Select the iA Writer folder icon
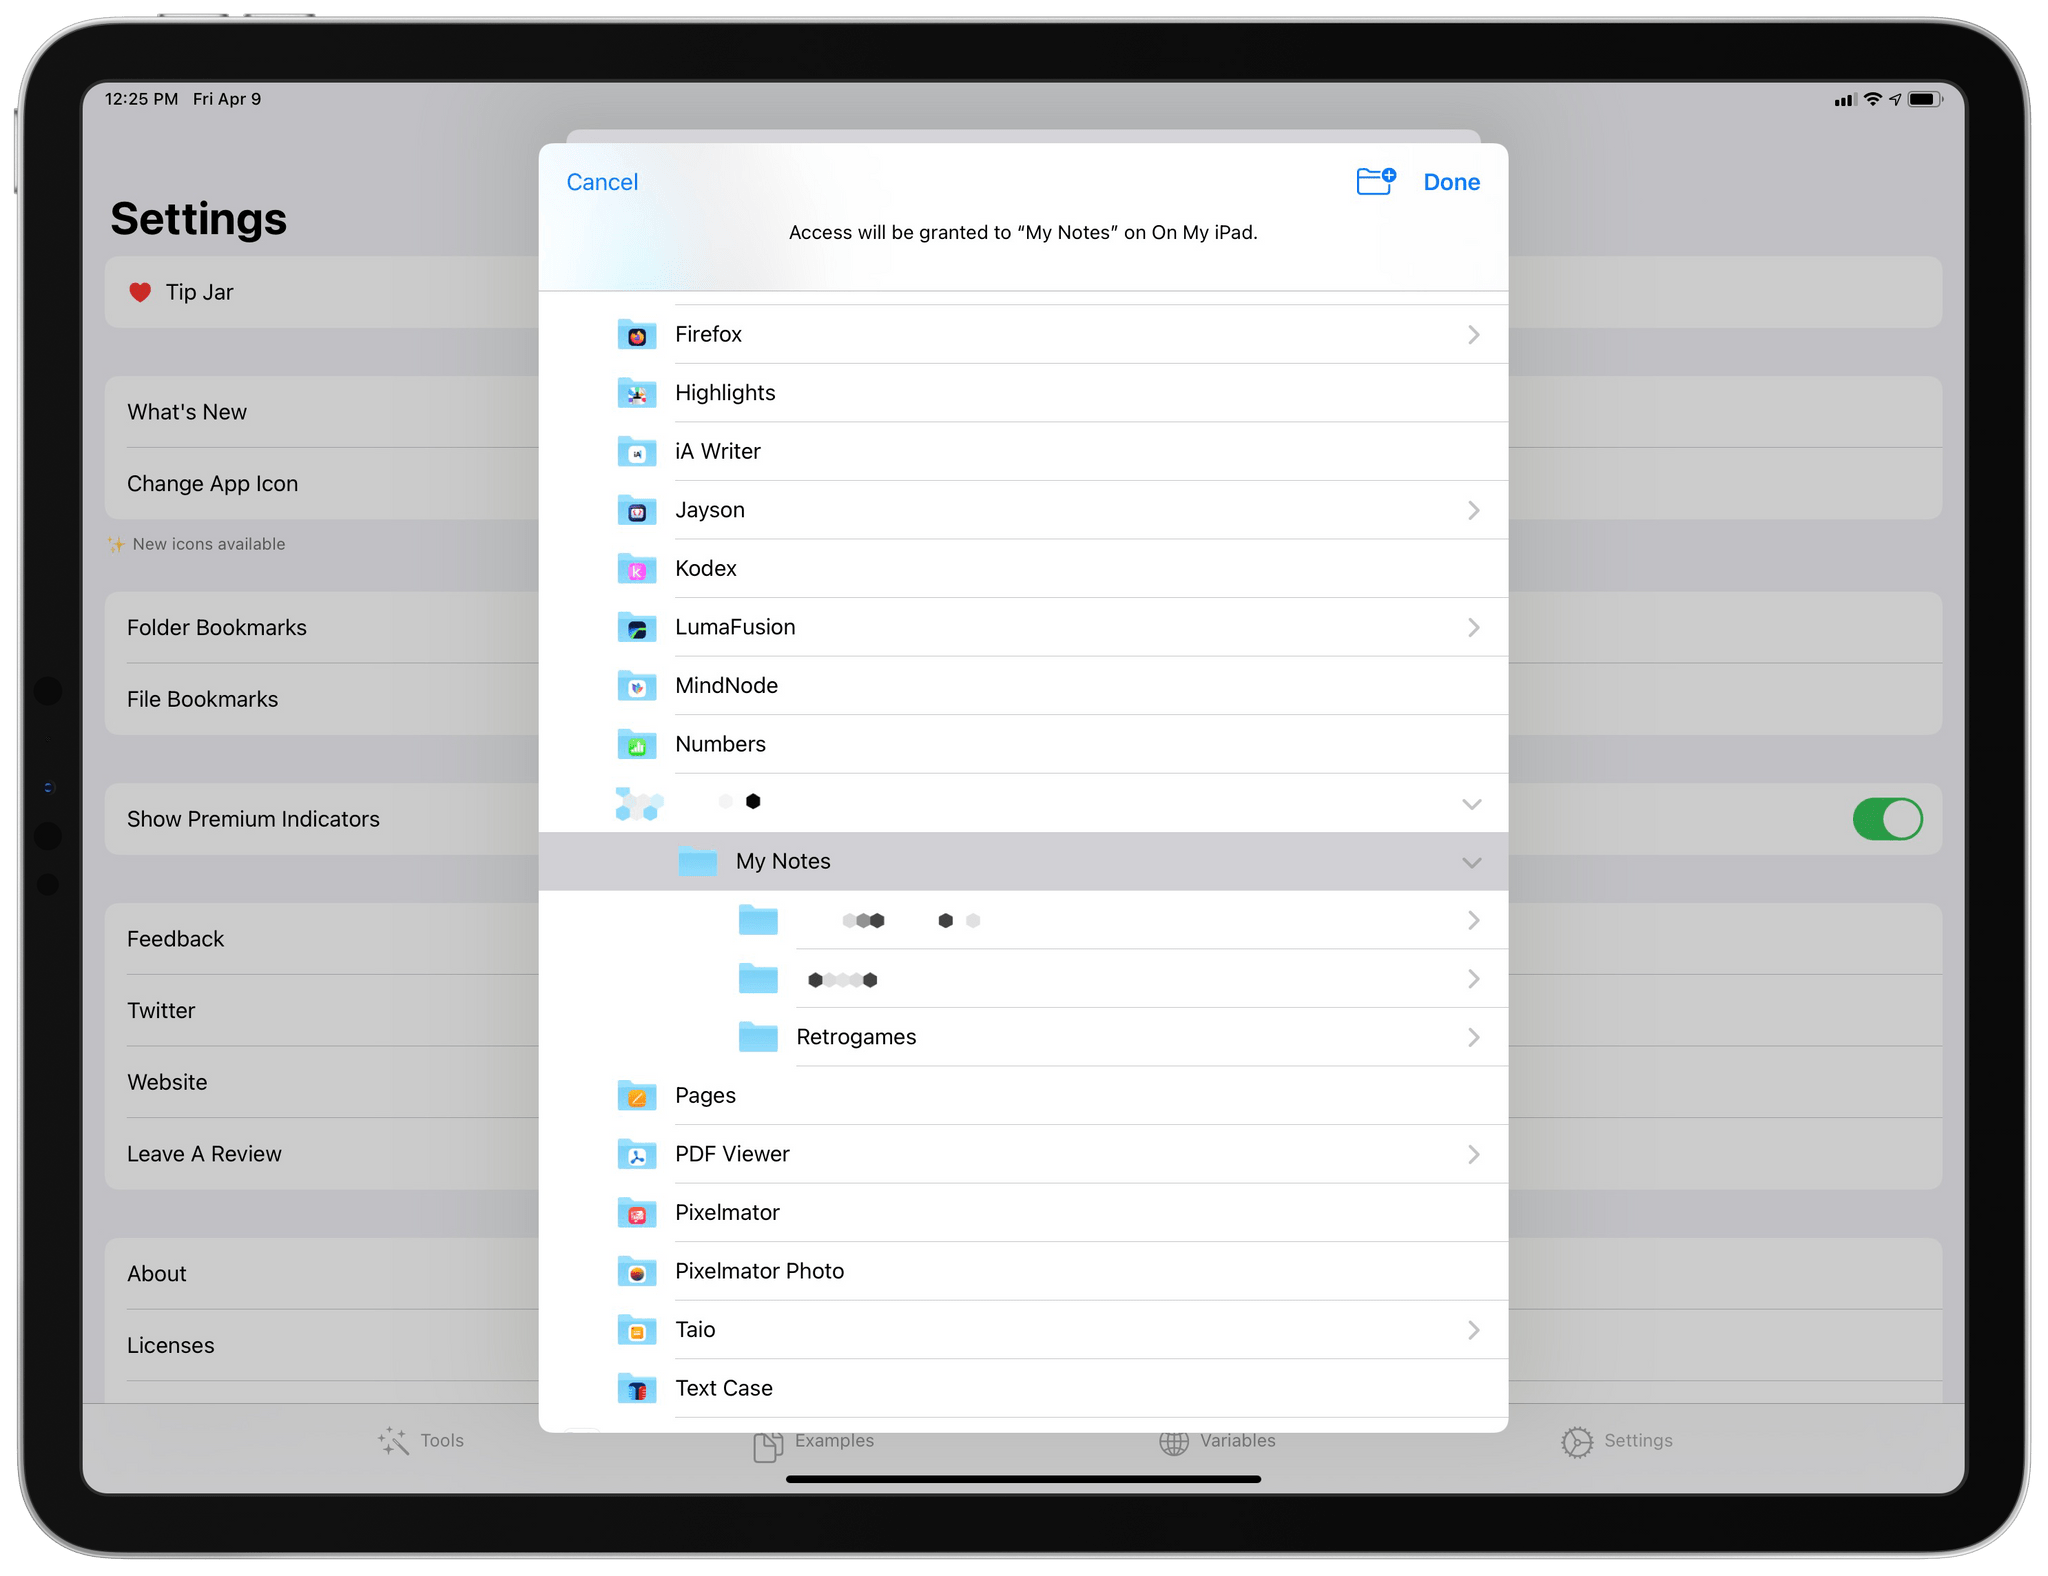The width and height of the screenshot is (2048, 1576). [x=637, y=451]
